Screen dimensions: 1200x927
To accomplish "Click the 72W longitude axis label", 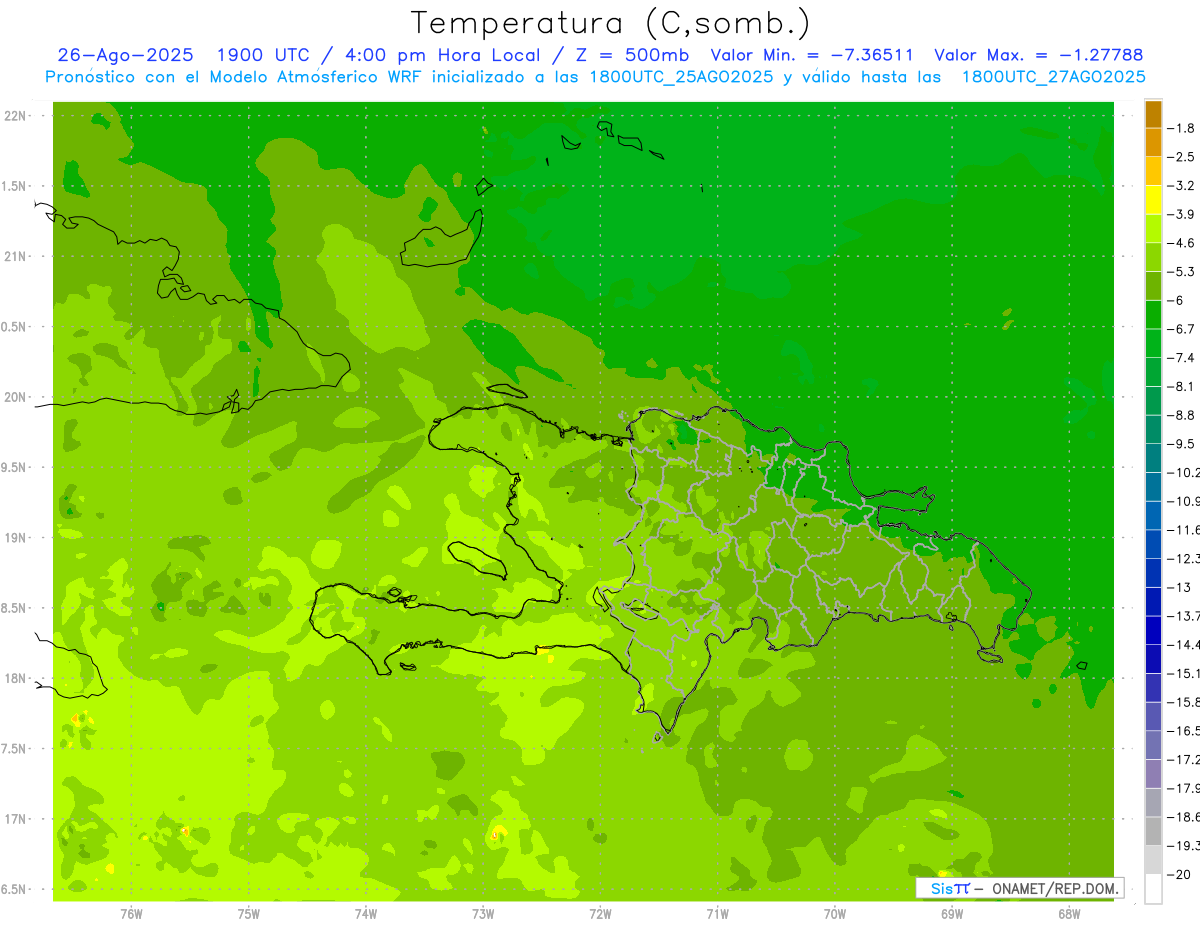I will pyautogui.click(x=600, y=914).
